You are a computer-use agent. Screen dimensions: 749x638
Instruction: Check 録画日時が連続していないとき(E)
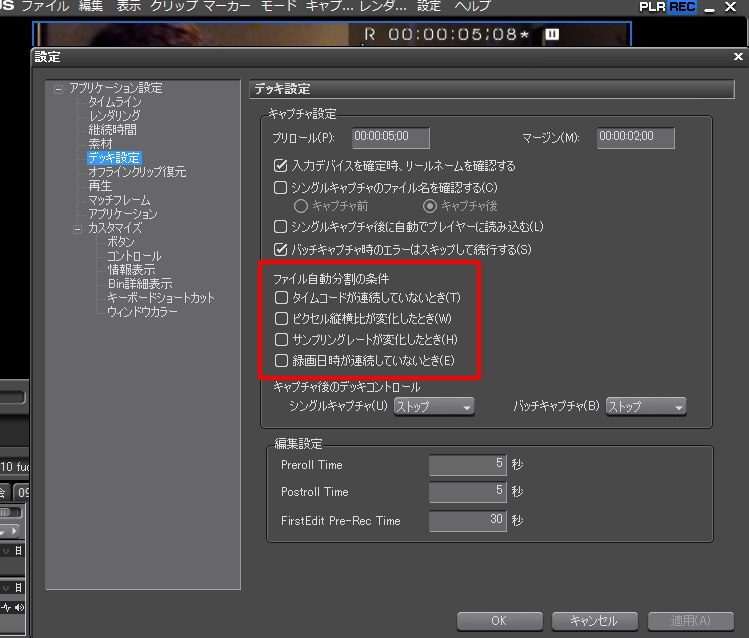coord(281,361)
